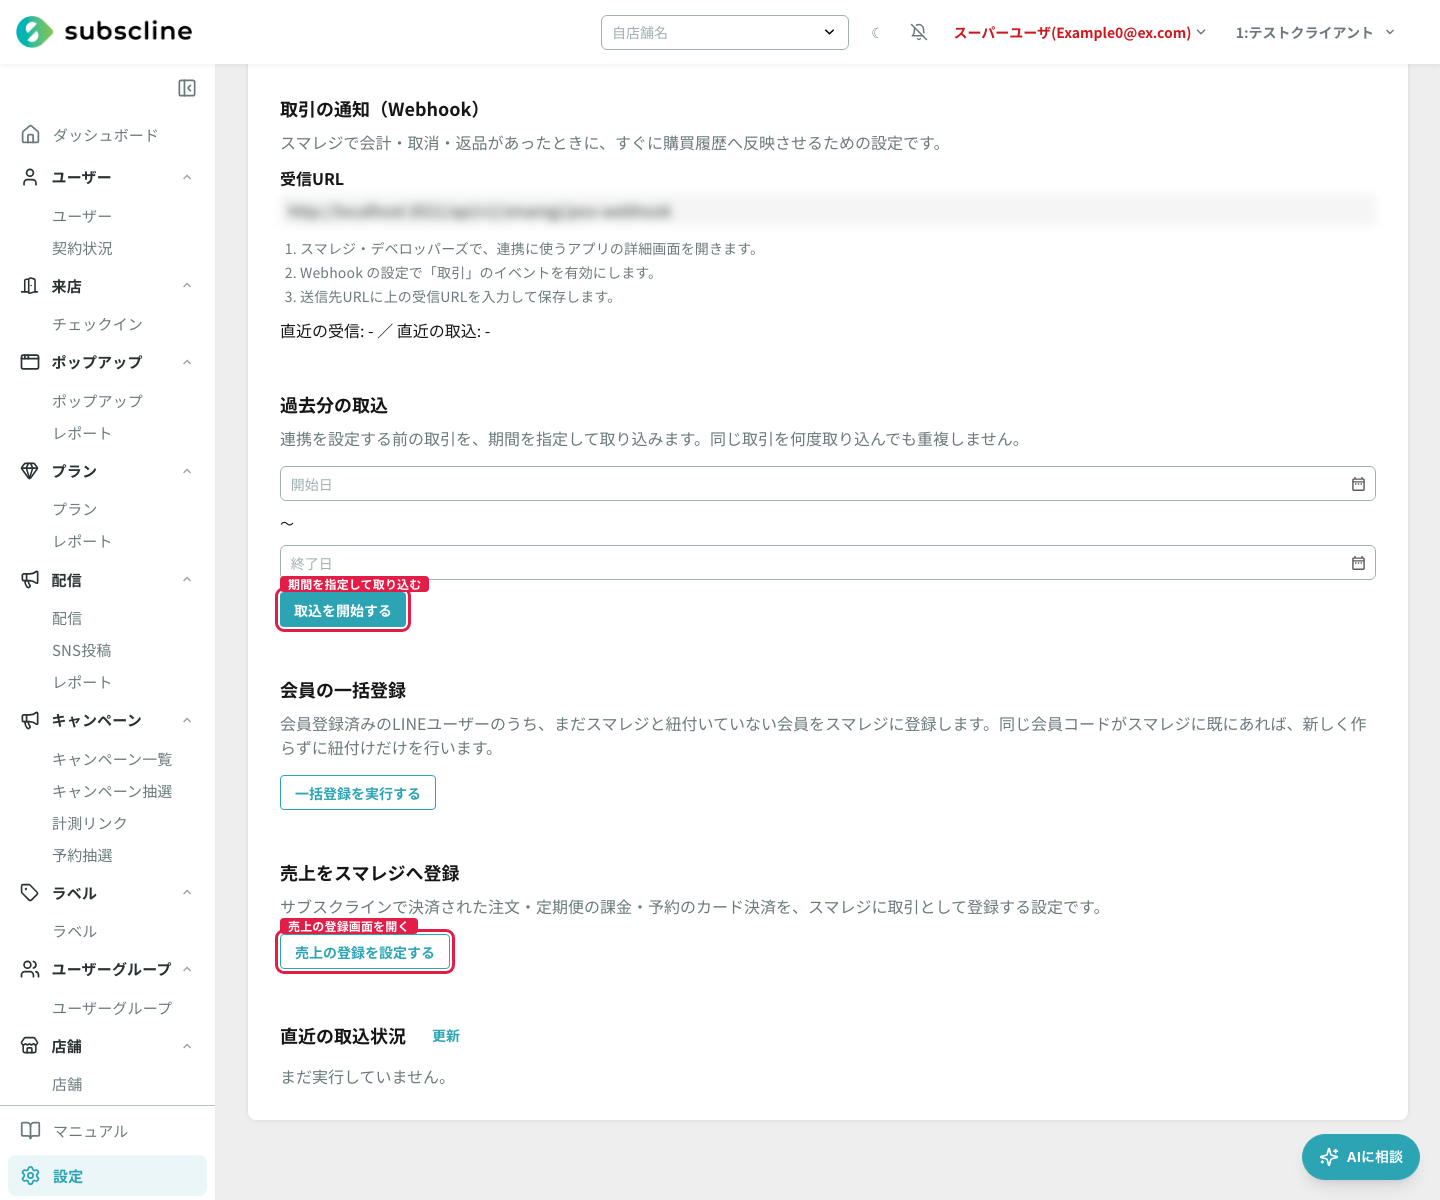1440x1200 pixels.
Task: Open calendar icon for 開始日
Action: click(x=1358, y=484)
